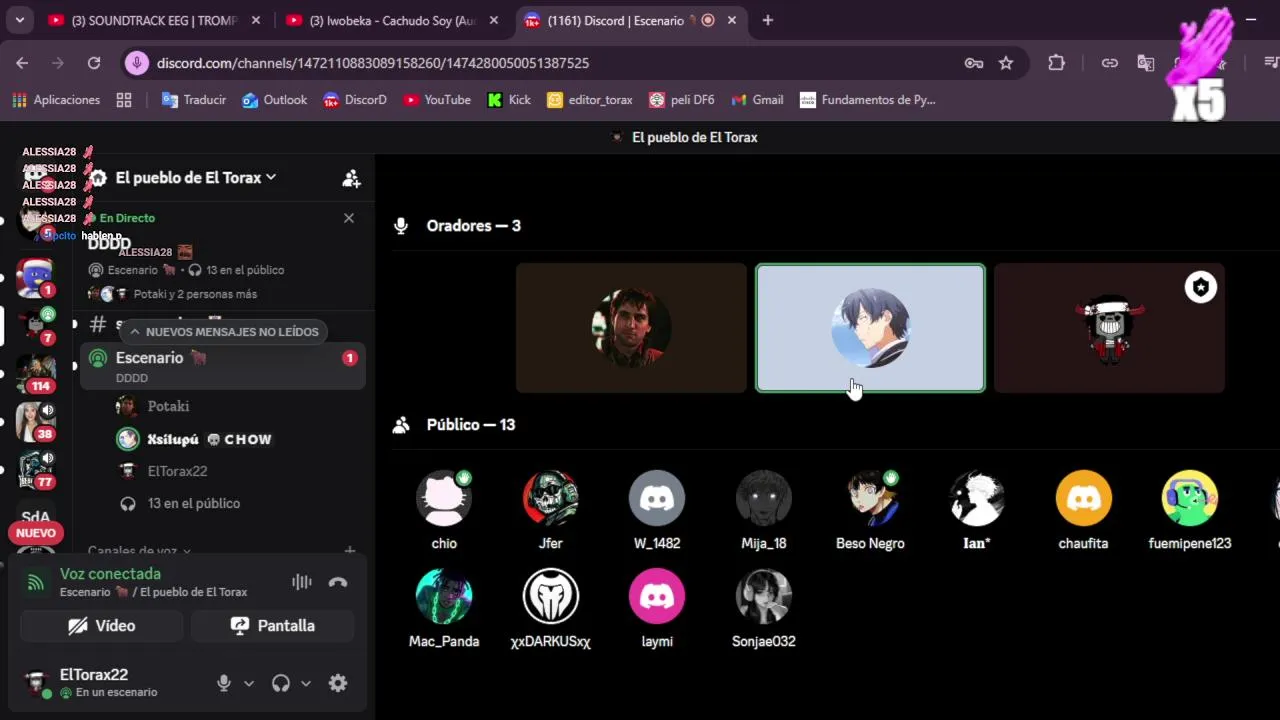Open the microphone input options arrow
The image size is (1280, 720).
(249, 683)
